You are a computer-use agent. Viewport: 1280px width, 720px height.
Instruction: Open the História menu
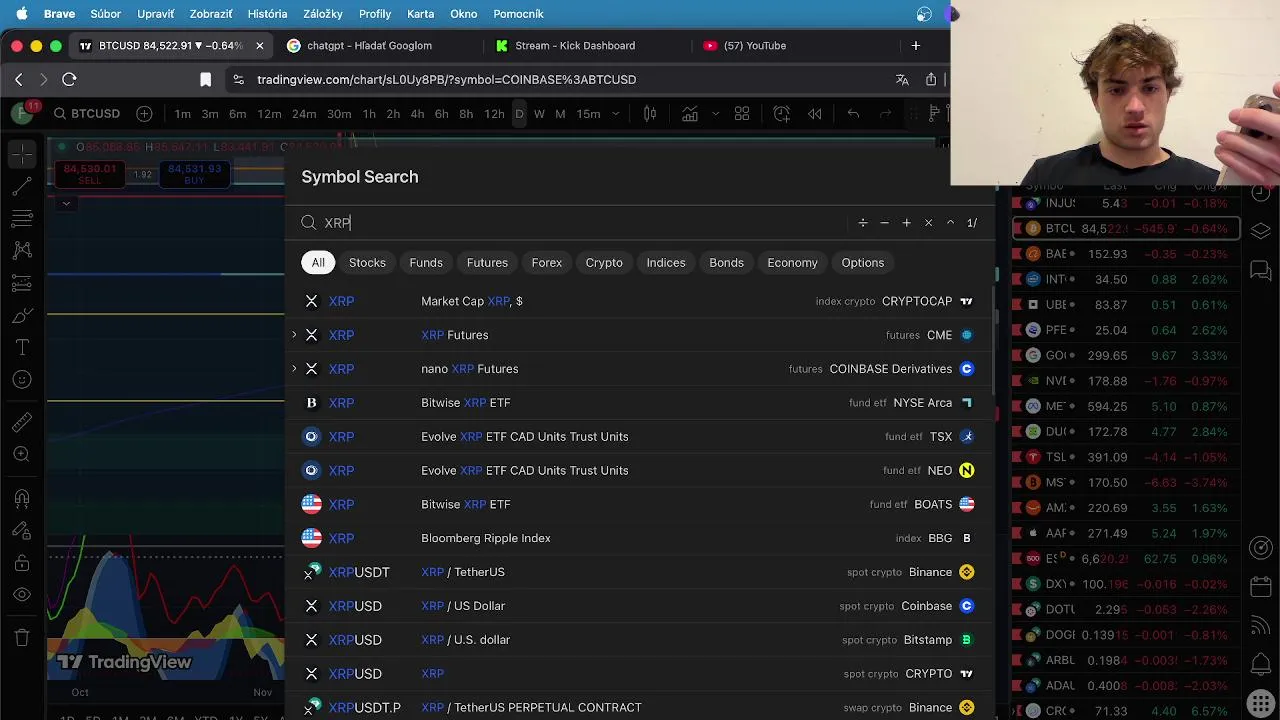[x=267, y=14]
